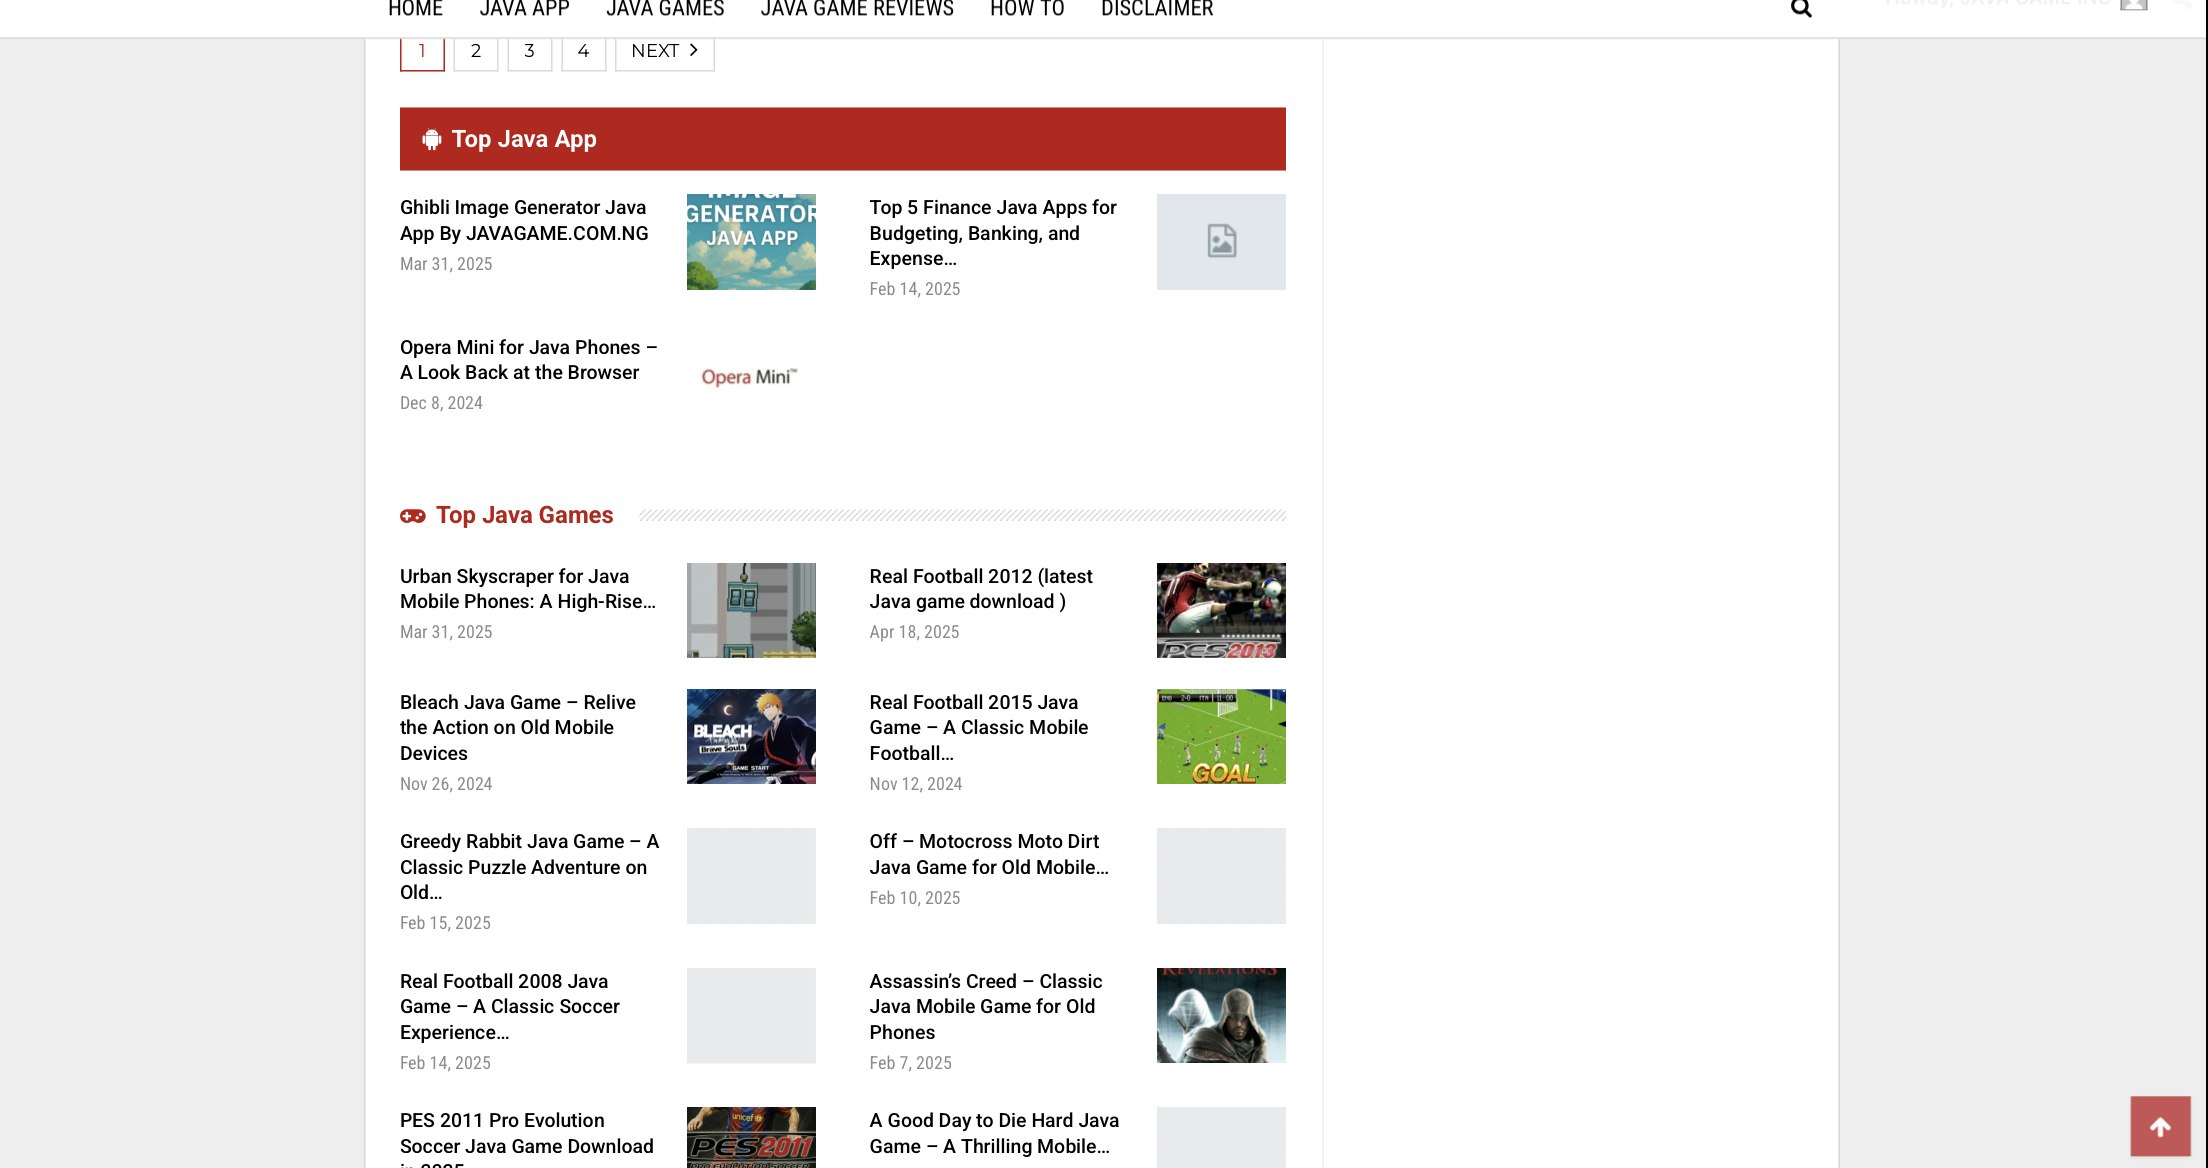Screen dimensions: 2208x1168
Task: Open the HOME menu item
Action: click(x=415, y=9)
